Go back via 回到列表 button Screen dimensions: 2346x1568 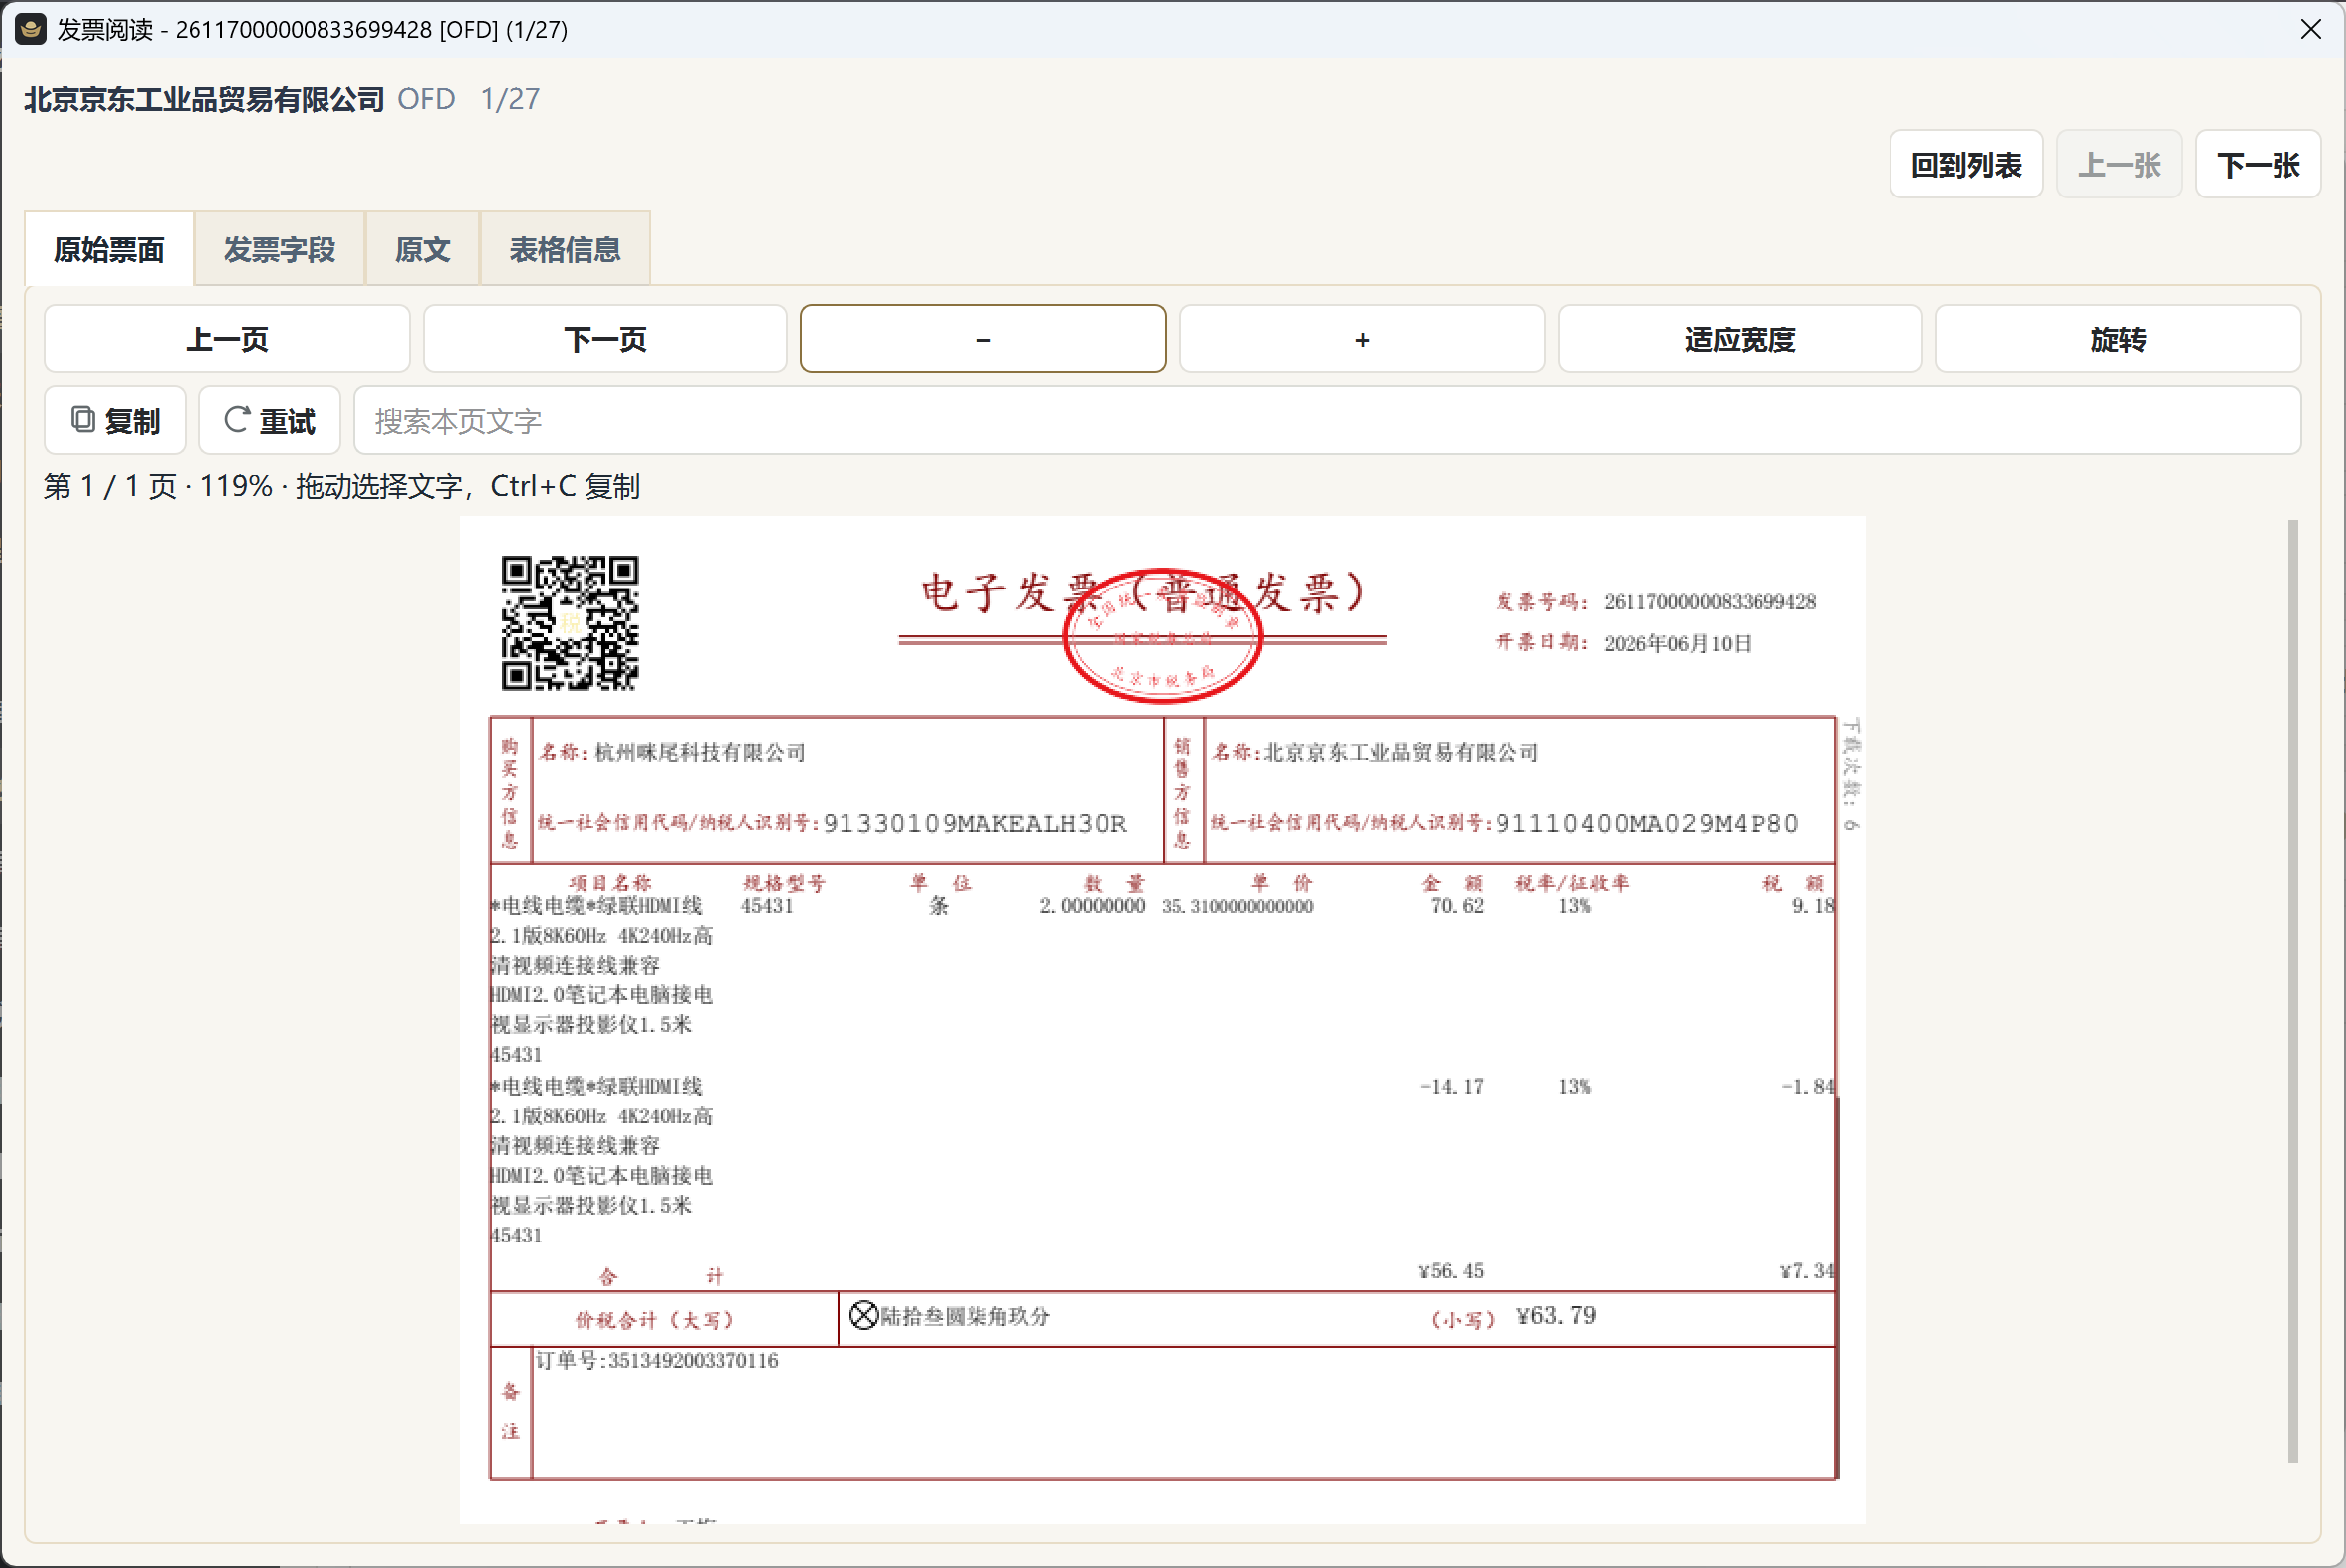[1966, 165]
